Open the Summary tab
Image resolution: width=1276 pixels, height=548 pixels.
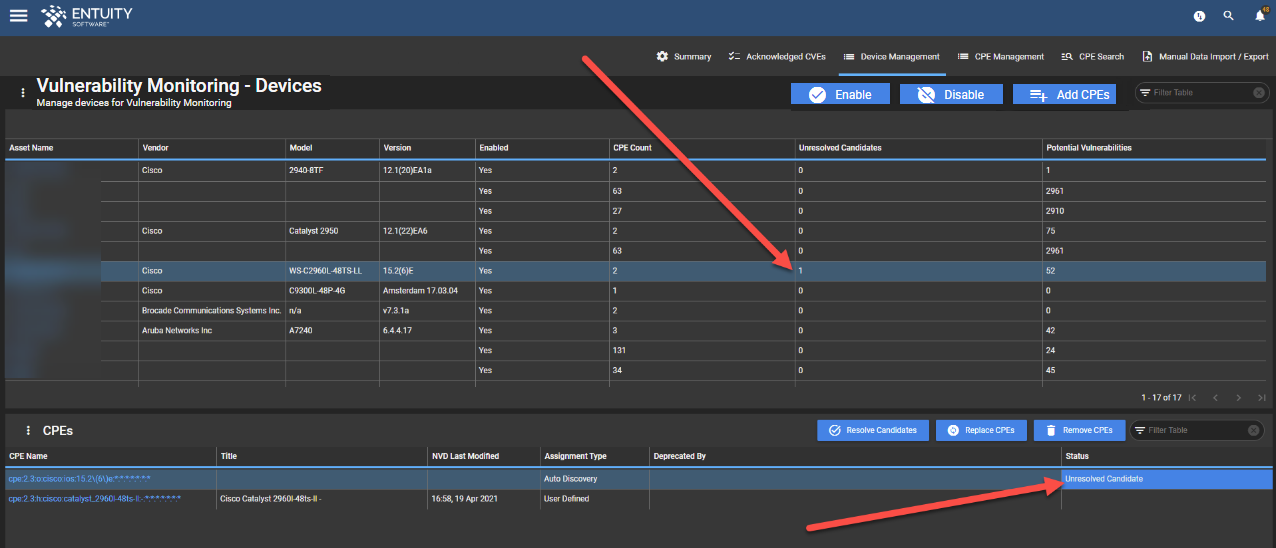click(x=683, y=57)
